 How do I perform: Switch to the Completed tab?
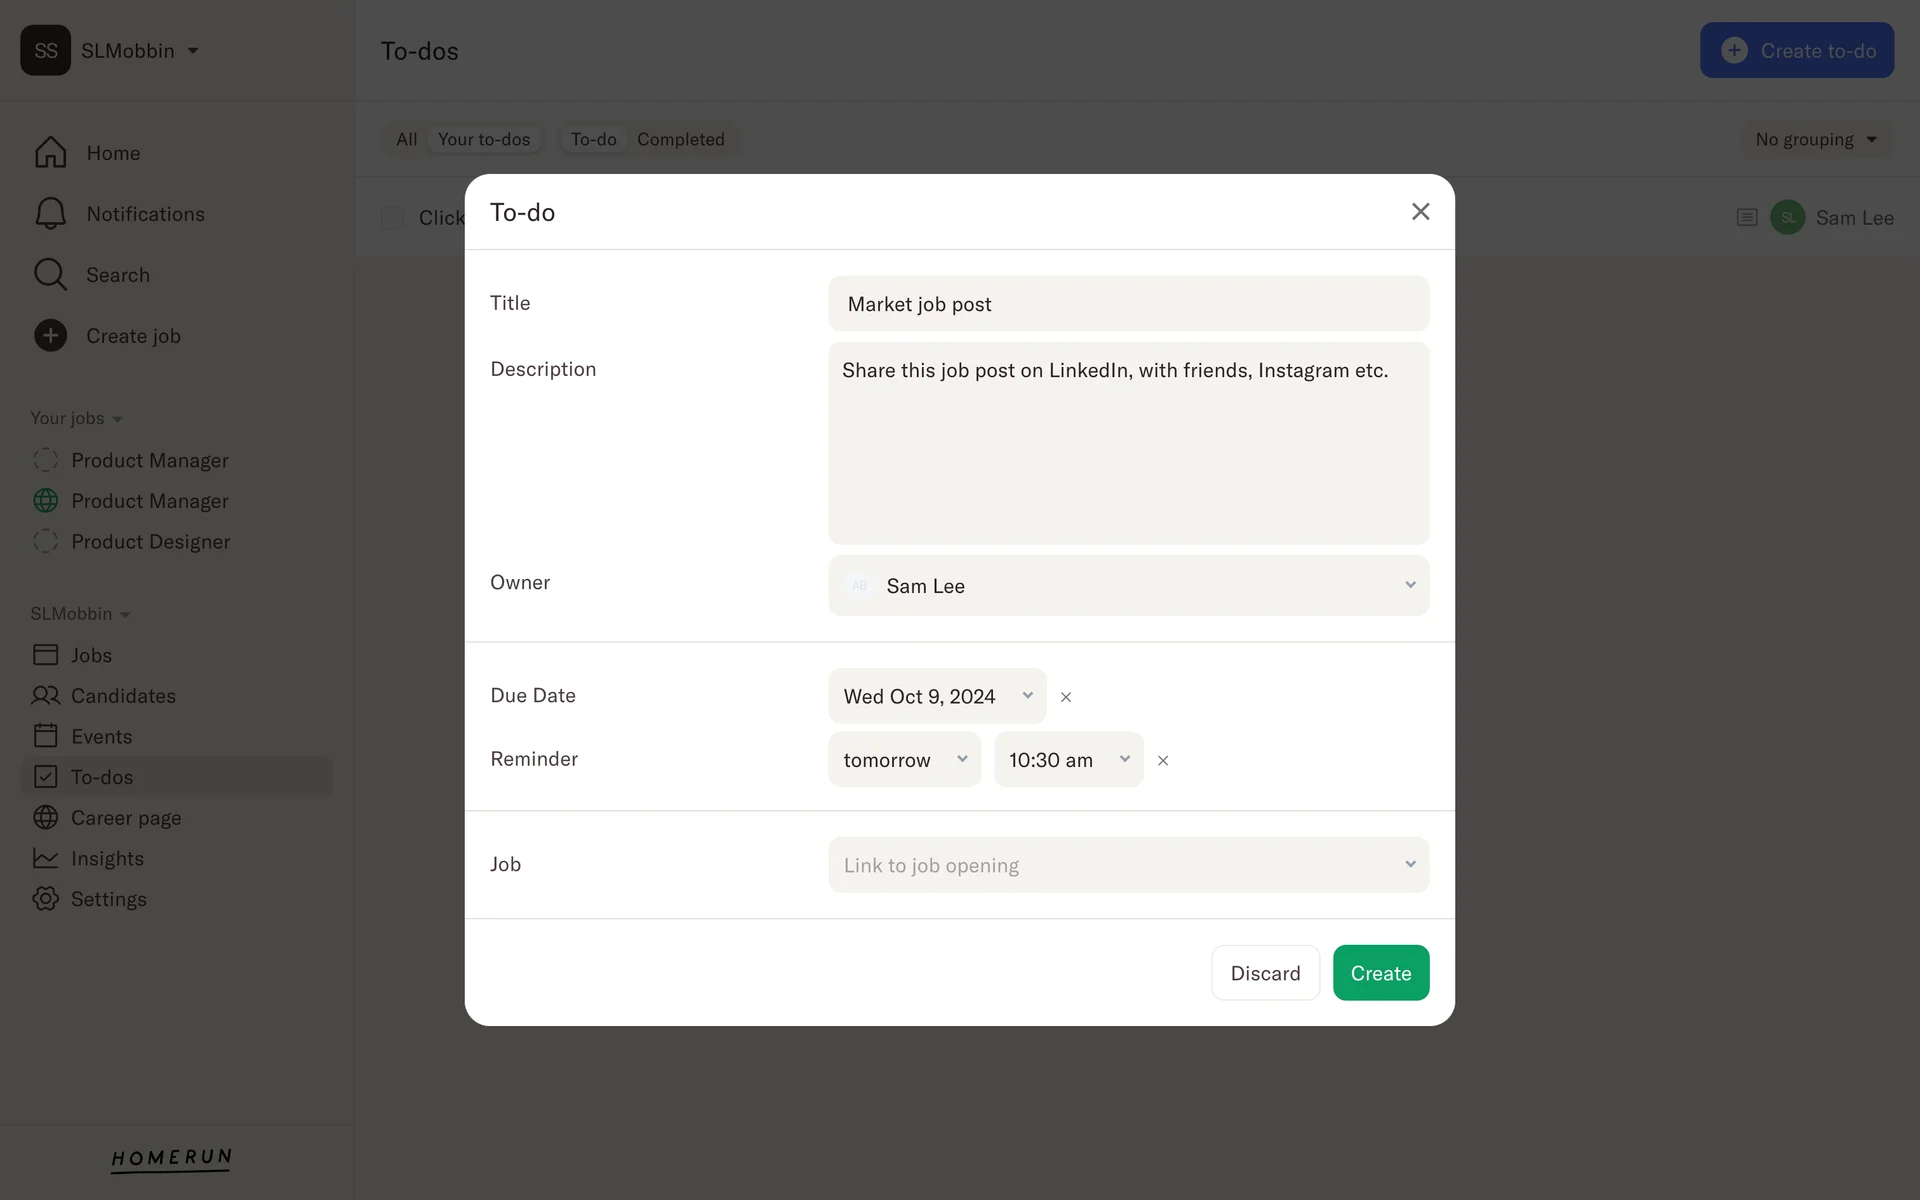pyautogui.click(x=680, y=139)
